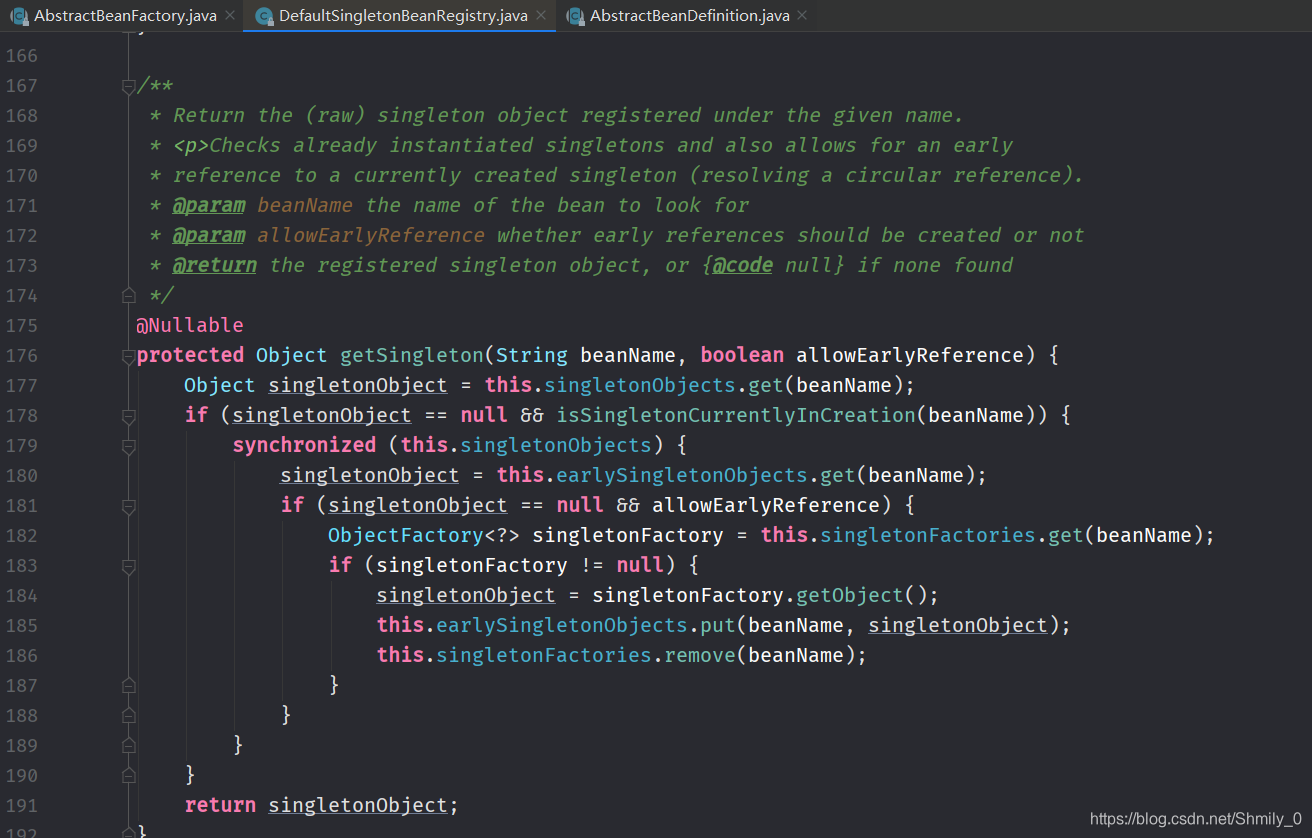Click the boolean keyword on line 176

(742, 355)
